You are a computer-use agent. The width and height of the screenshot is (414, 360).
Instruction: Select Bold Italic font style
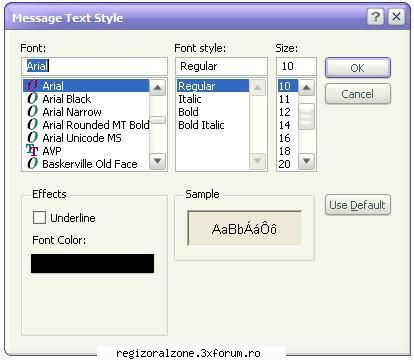(x=213, y=125)
